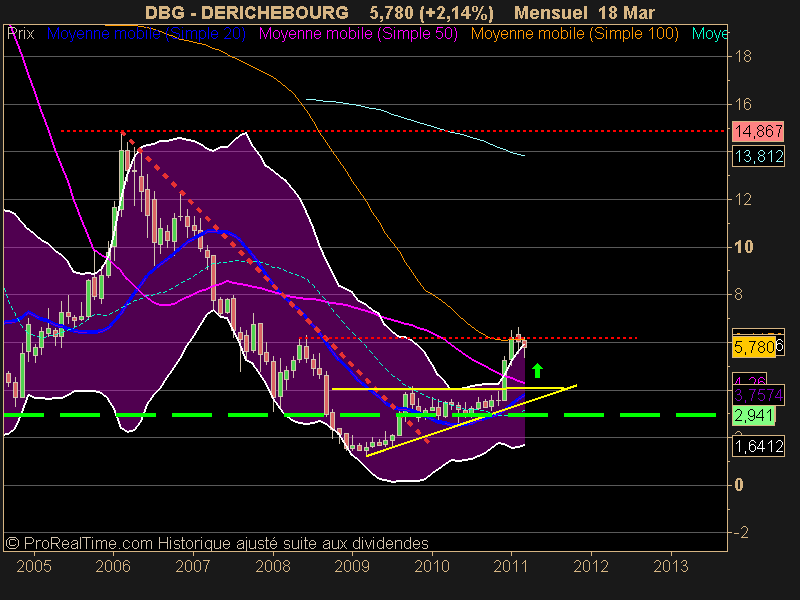800x600 pixels.
Task: Click the 2013 year label on time axis
Action: tap(671, 566)
